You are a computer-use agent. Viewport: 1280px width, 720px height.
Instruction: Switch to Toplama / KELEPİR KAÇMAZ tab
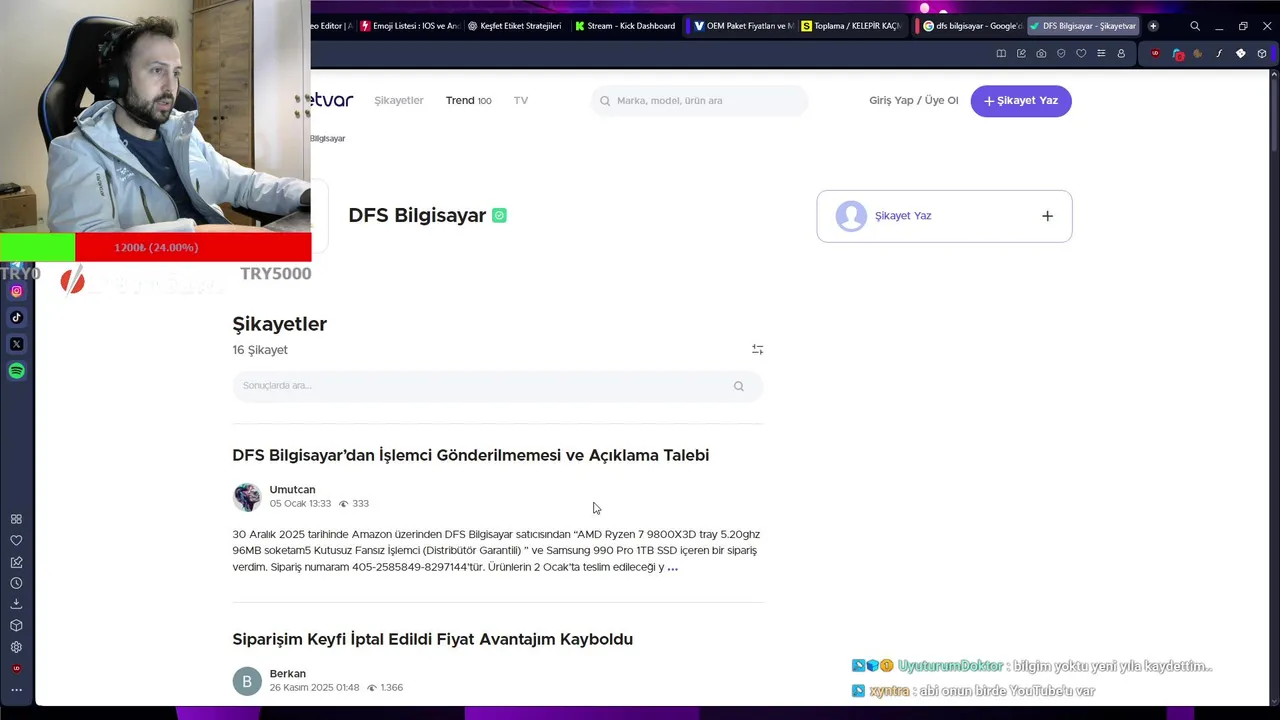[x=850, y=26]
